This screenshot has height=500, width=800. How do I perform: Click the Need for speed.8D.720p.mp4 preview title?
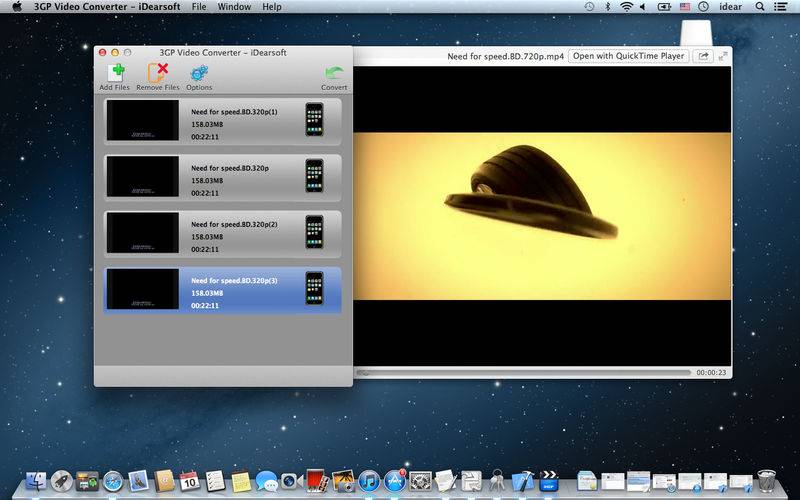pos(506,56)
